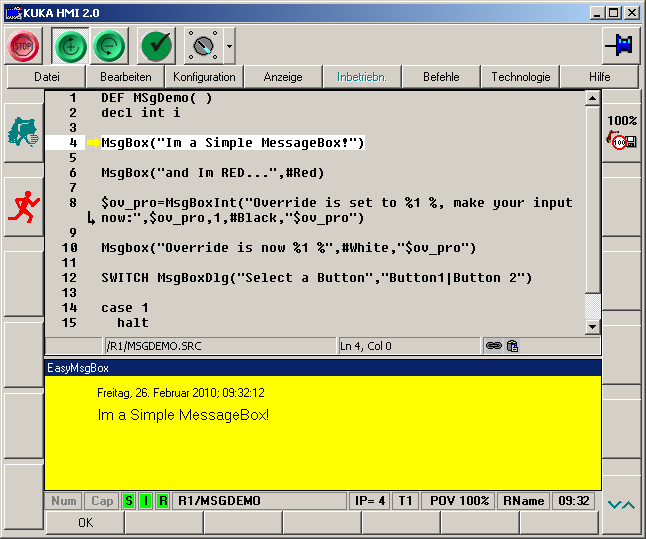Viewport: 646px width, 539px height.
Task: Click the POV 100% status field
Action: [x=458, y=500]
